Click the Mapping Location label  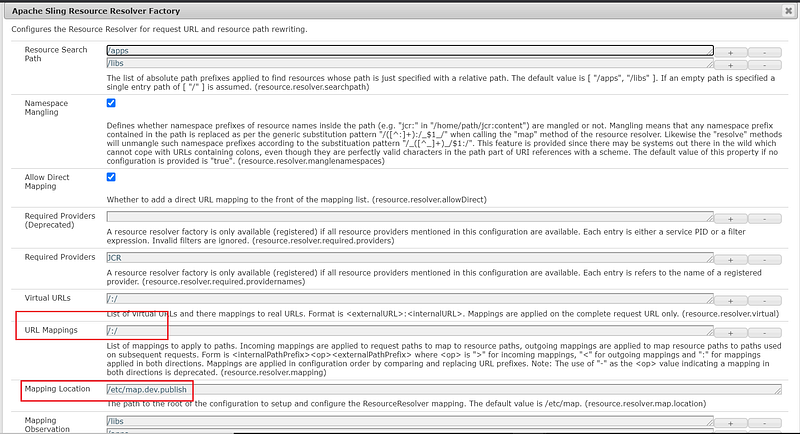point(57,389)
